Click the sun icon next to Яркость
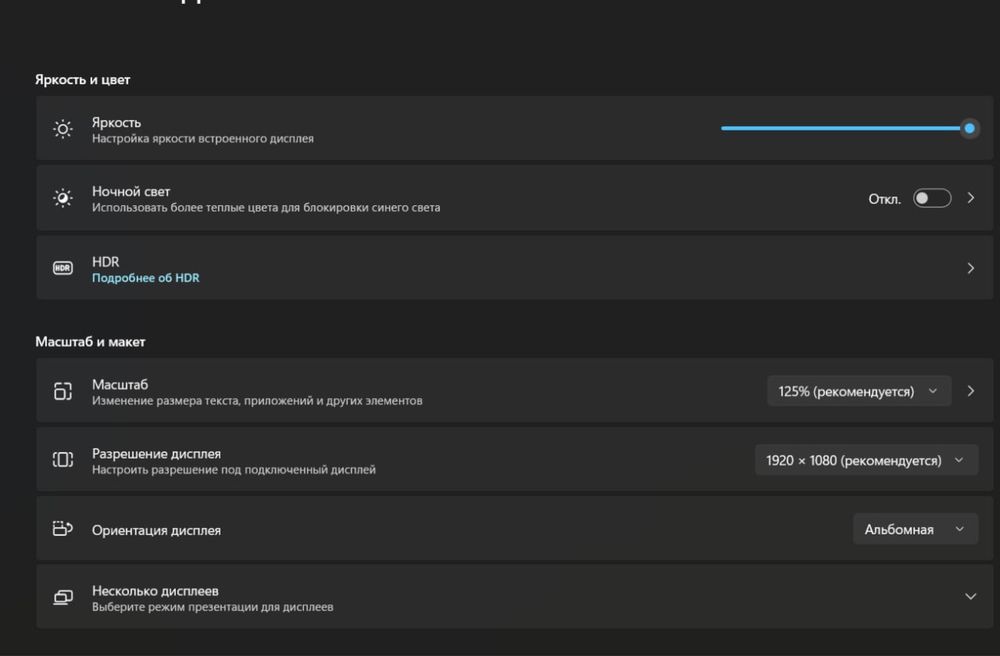Viewport: 1000px width, 656px height. click(x=62, y=129)
